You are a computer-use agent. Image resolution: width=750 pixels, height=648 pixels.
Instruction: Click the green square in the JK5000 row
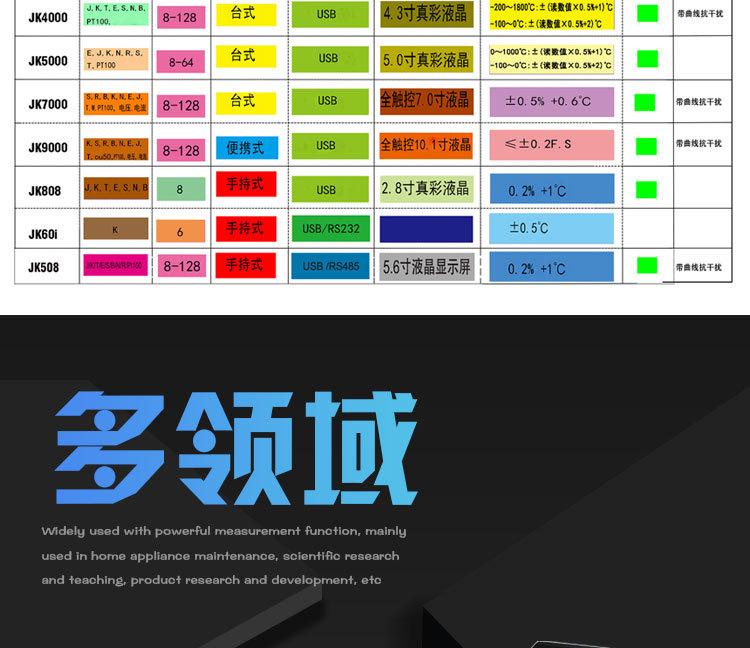647,59
